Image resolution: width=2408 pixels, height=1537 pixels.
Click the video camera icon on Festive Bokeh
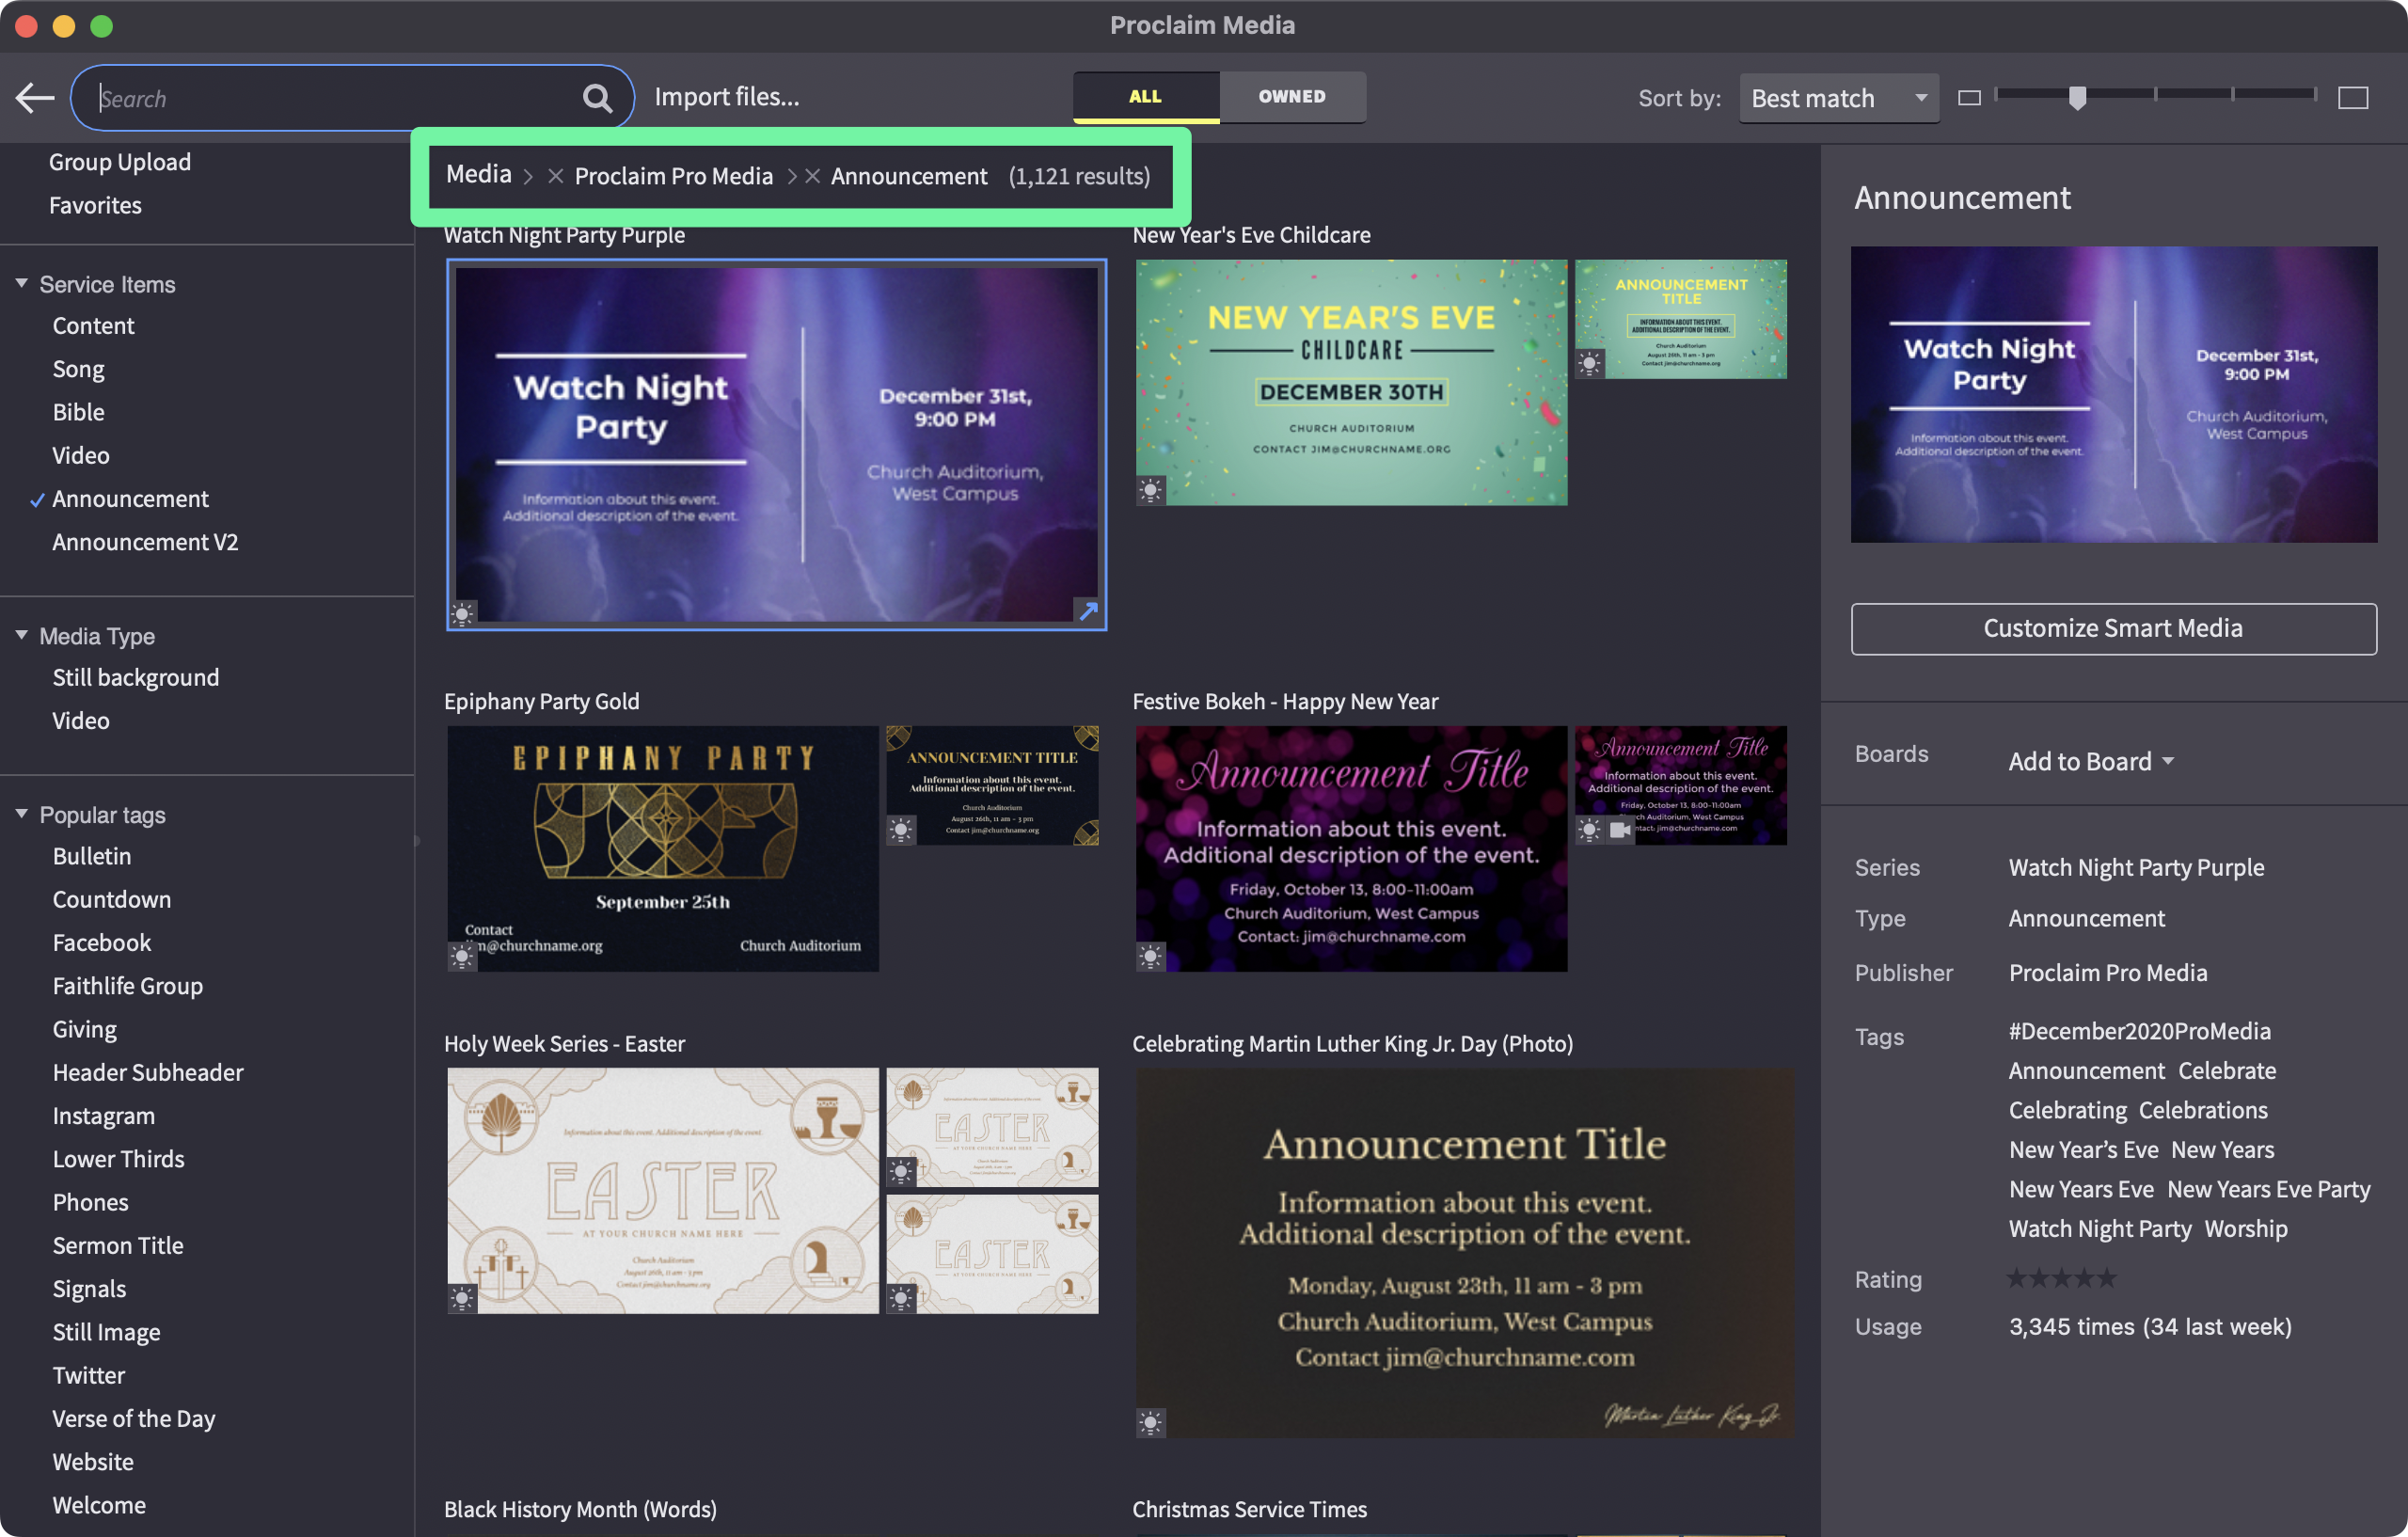coord(1620,829)
